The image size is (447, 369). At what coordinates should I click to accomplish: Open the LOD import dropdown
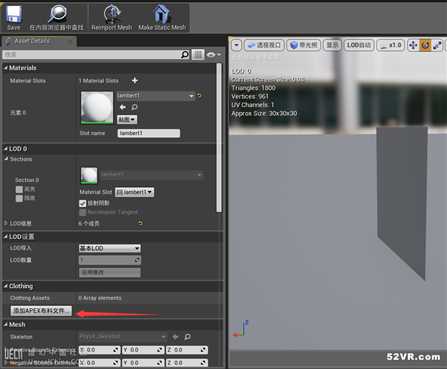(x=110, y=248)
